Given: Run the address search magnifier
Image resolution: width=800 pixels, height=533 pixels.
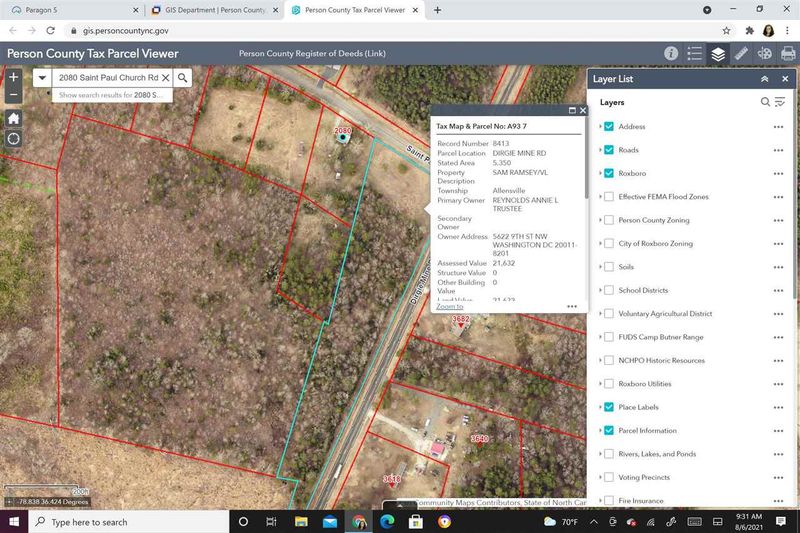Looking at the screenshot, I should tap(182, 78).
